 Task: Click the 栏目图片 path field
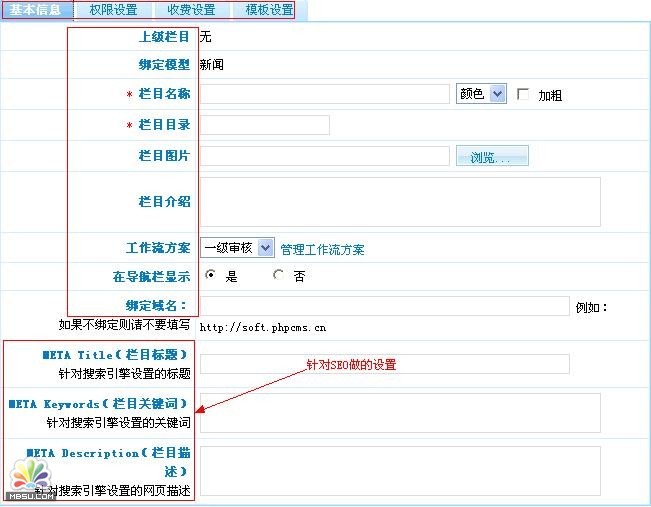click(x=325, y=156)
